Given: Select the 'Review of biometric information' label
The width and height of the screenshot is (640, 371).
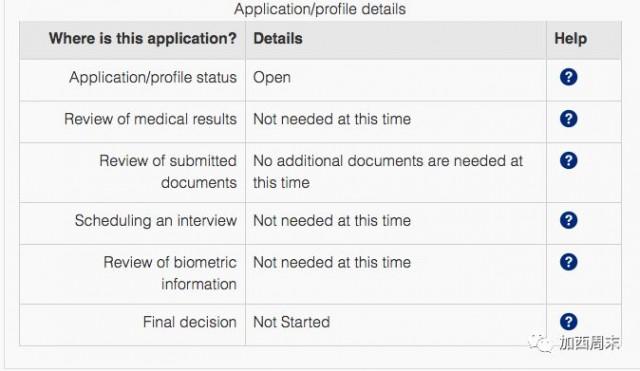Looking at the screenshot, I should (170, 273).
